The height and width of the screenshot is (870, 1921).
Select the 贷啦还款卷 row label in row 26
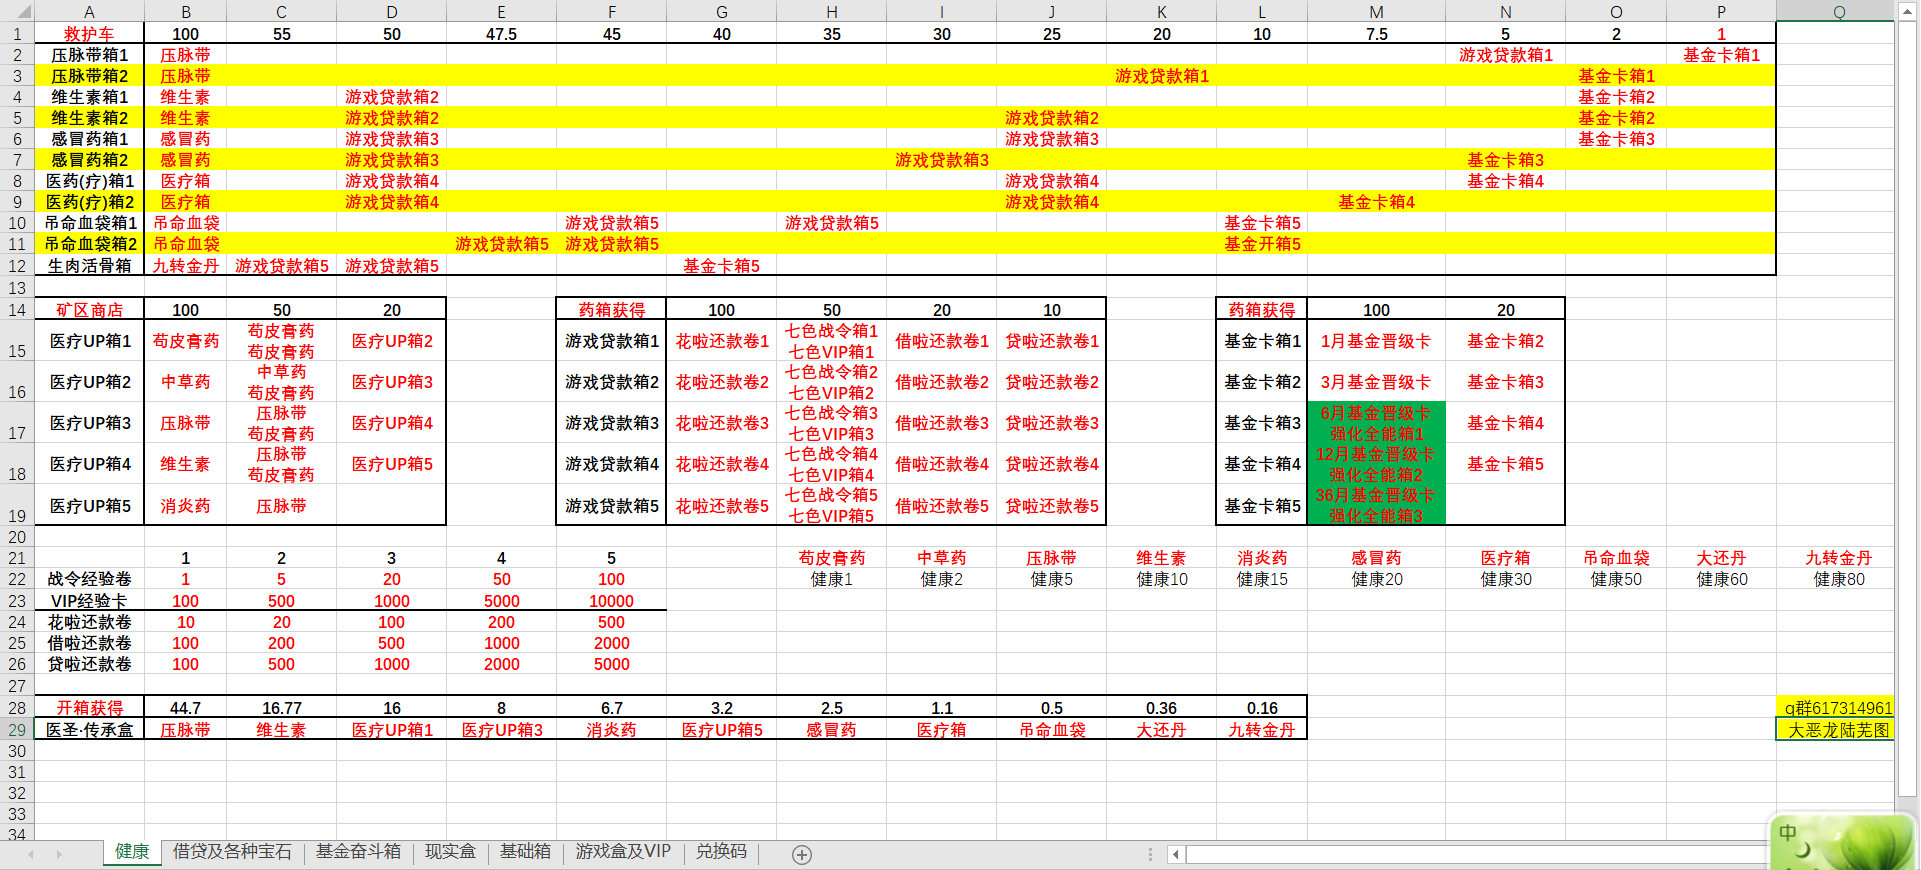click(89, 664)
